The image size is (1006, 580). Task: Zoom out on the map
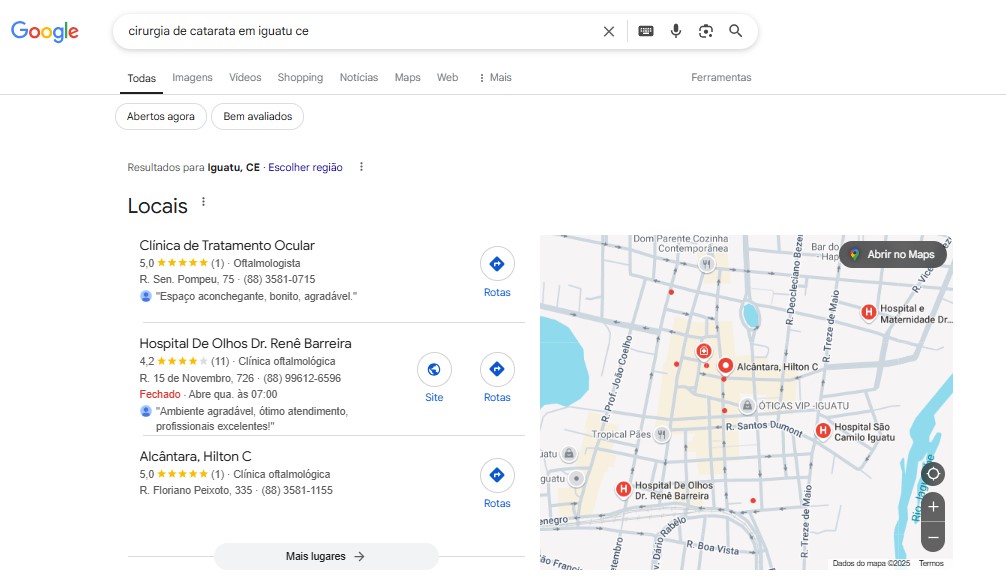933,537
